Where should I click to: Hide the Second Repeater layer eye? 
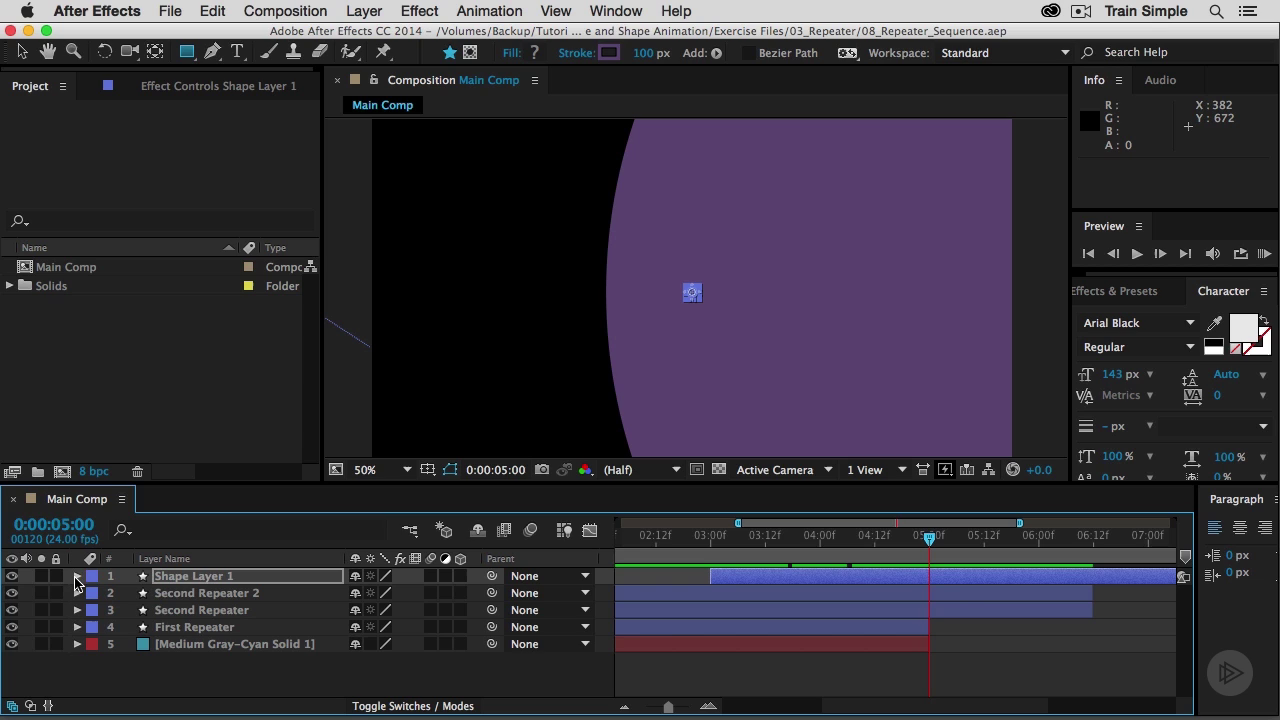12,610
